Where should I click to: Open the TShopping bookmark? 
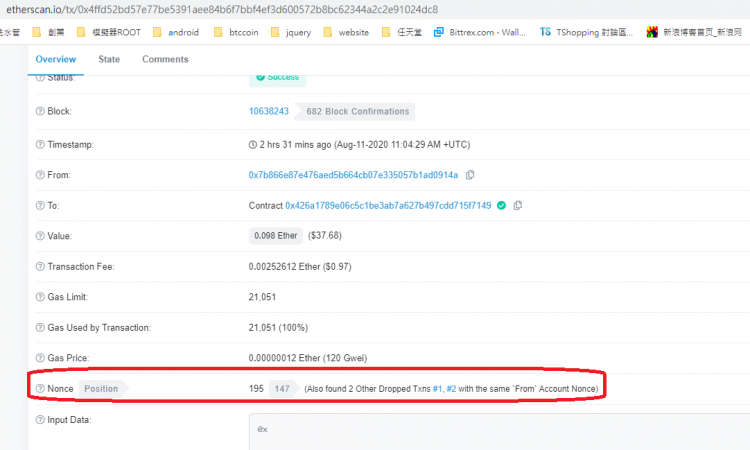tap(586, 32)
